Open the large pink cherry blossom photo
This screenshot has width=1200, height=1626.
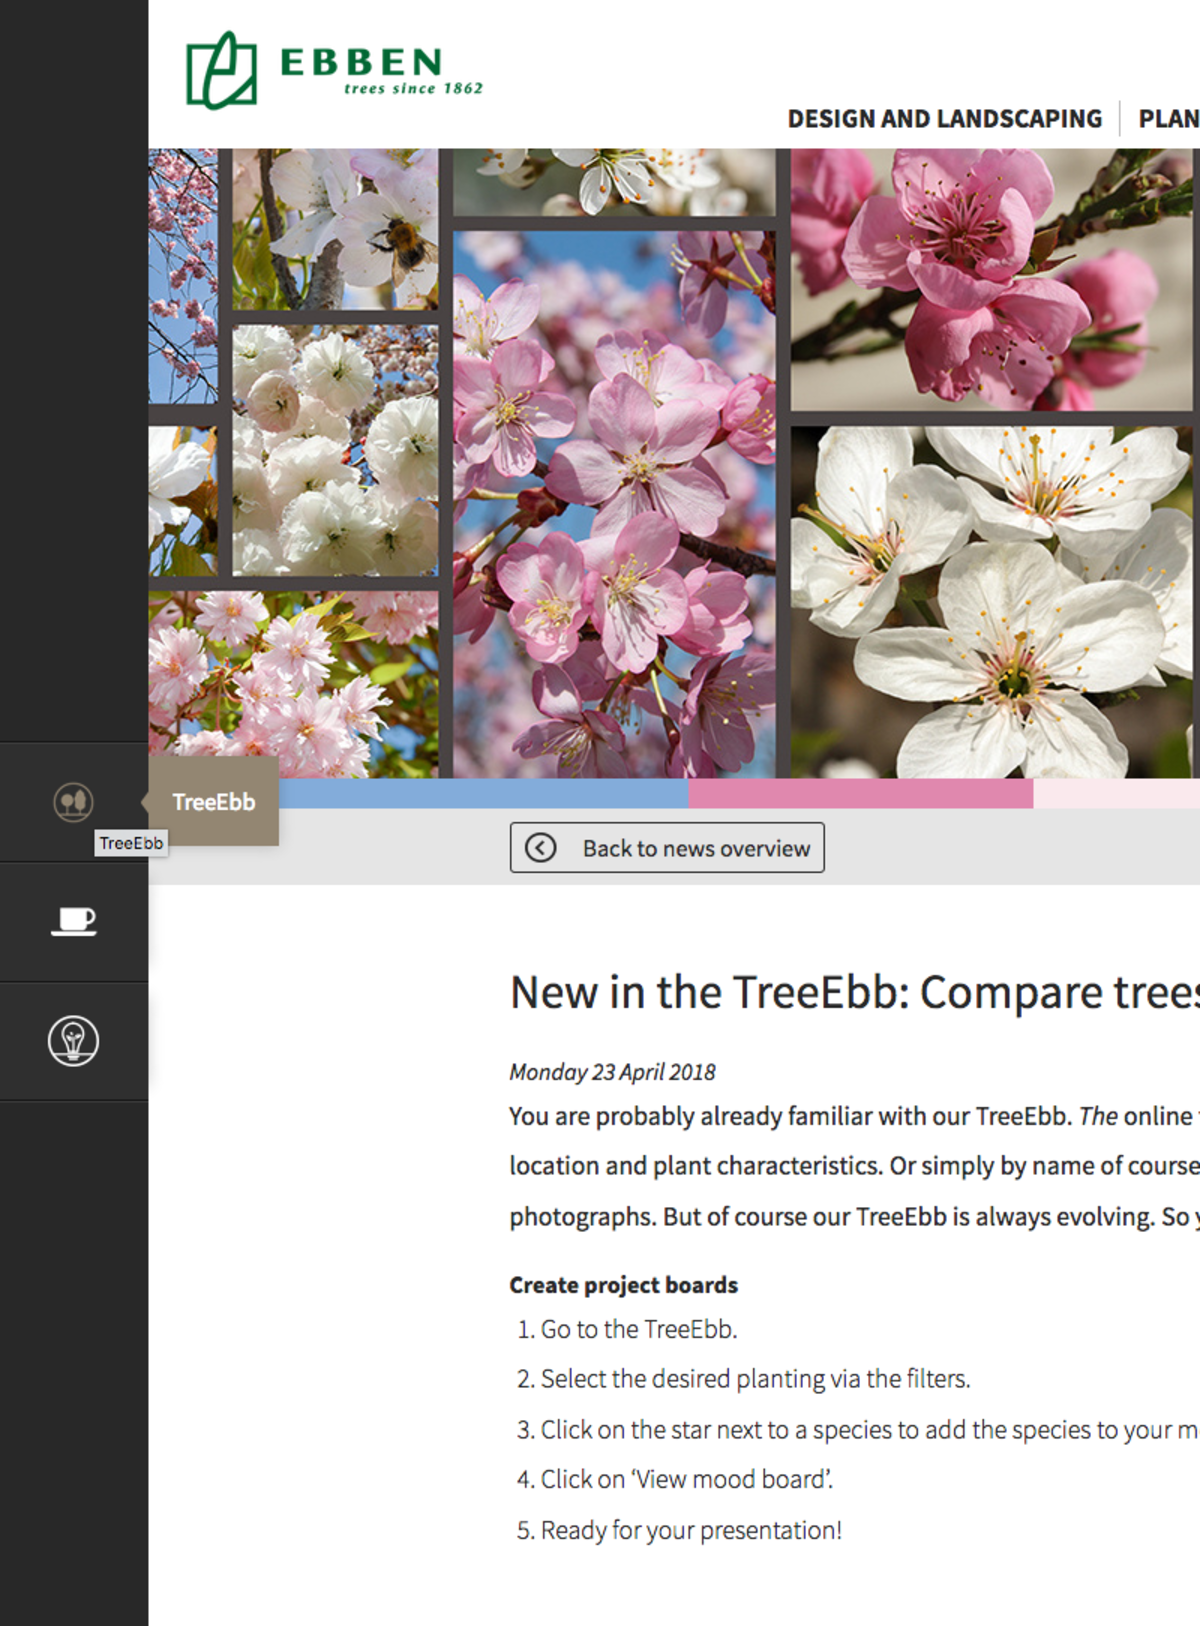pyautogui.click(x=614, y=504)
